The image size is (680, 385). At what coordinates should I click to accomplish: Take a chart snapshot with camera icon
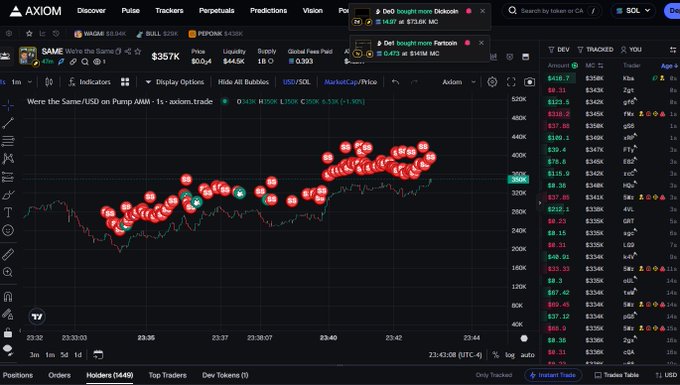coord(530,82)
